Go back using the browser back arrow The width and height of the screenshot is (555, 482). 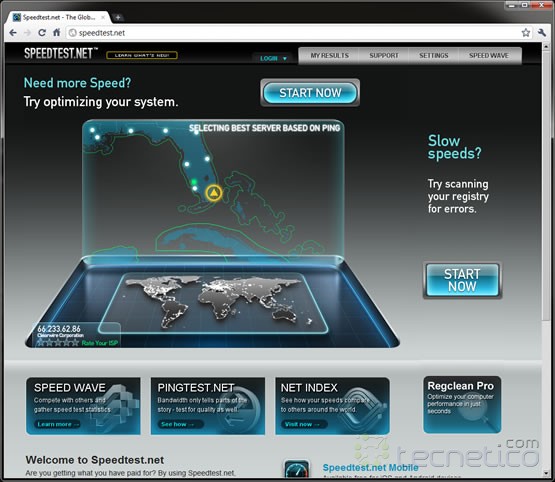coord(13,33)
